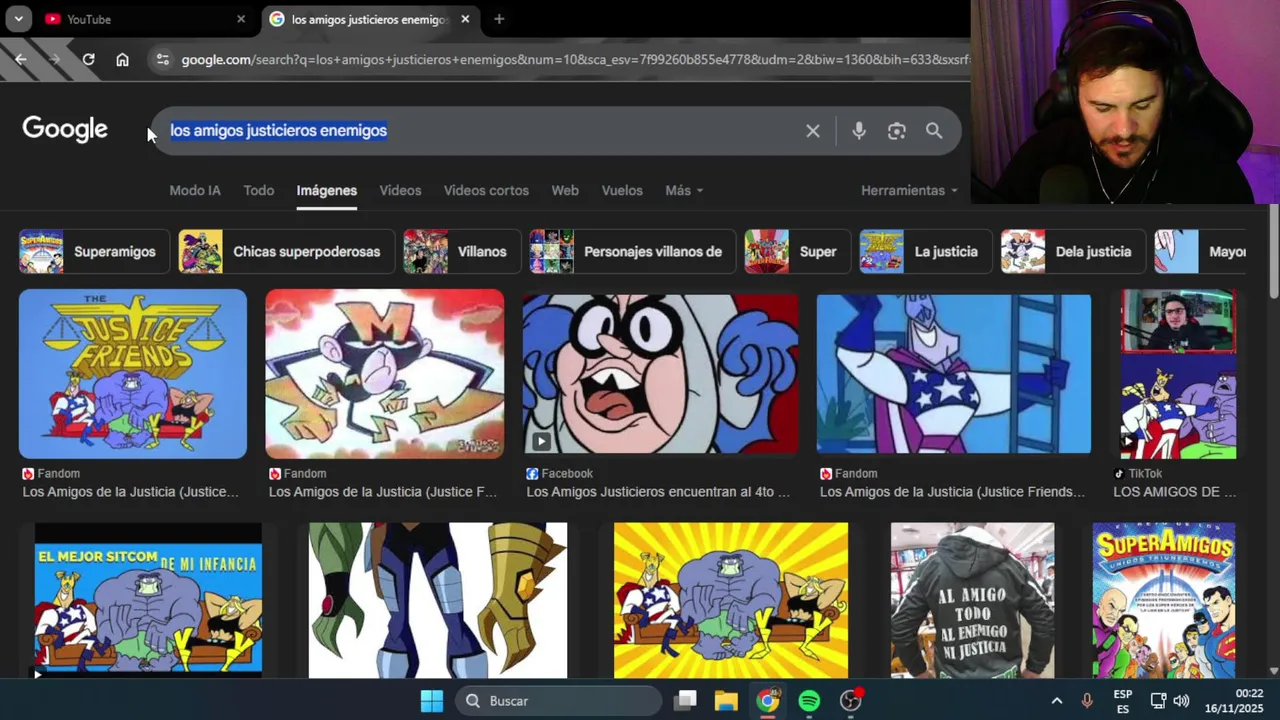The height and width of the screenshot is (720, 1280).
Task: View site information icon in address bar
Action: point(163,60)
